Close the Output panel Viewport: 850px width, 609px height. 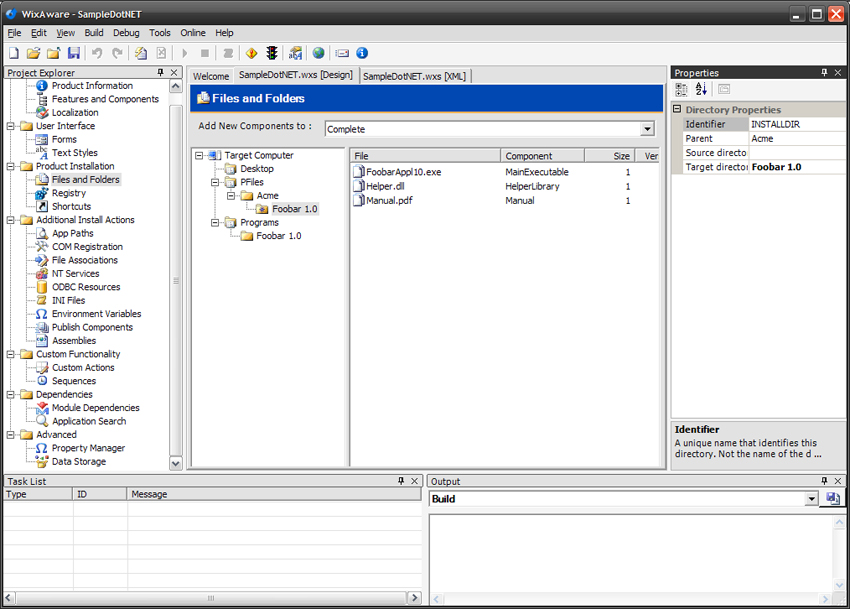[838, 481]
